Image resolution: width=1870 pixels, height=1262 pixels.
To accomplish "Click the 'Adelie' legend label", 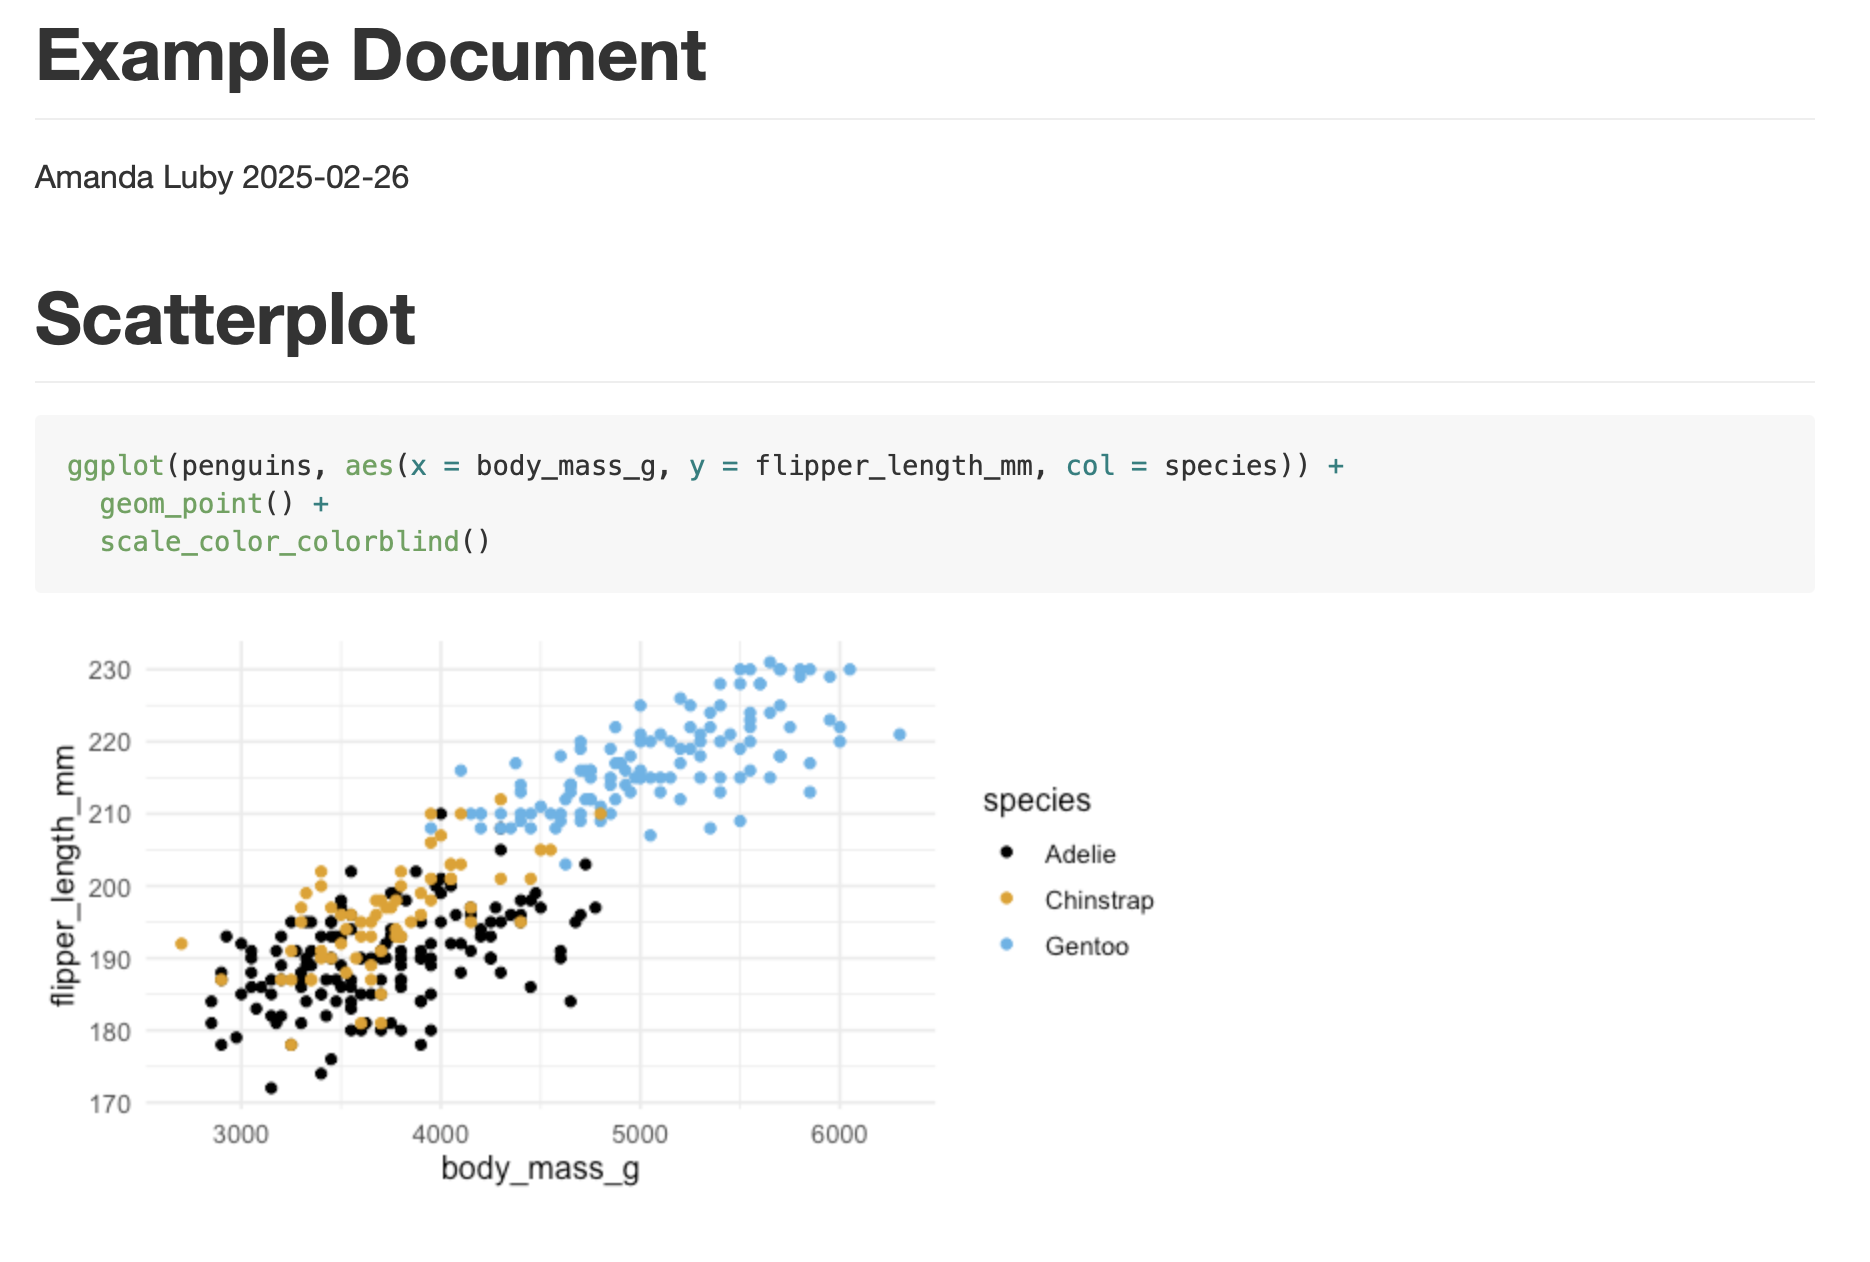I will (x=1079, y=854).
